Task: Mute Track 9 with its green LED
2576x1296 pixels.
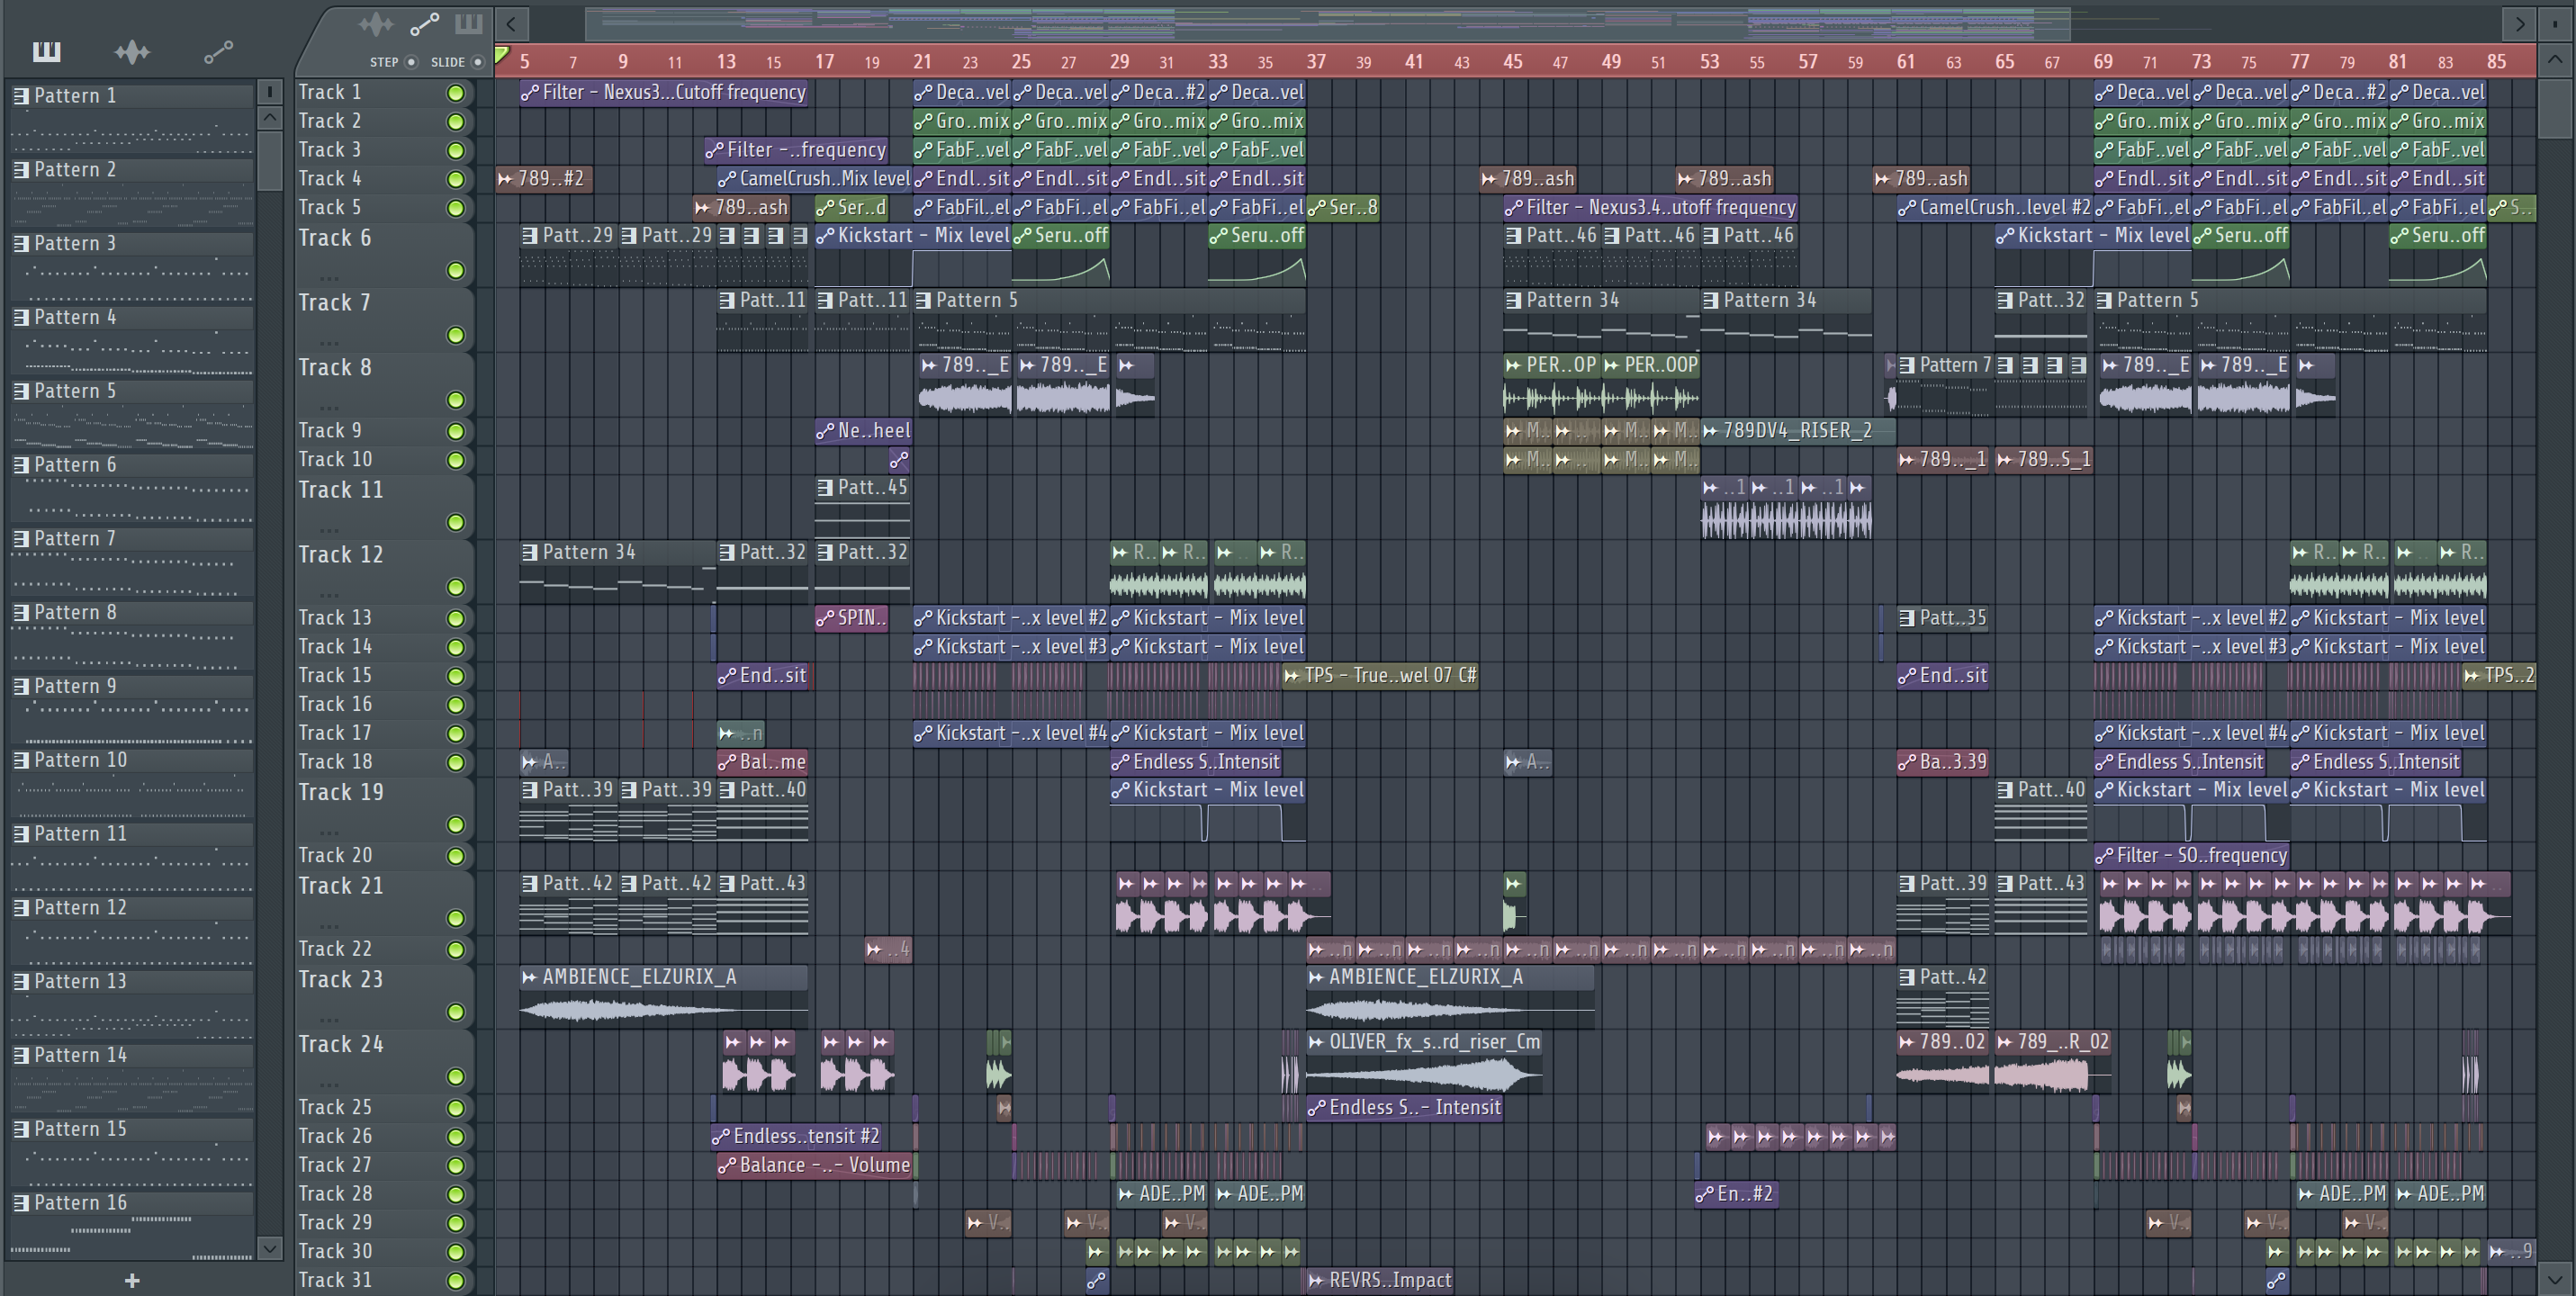Action: coord(455,431)
